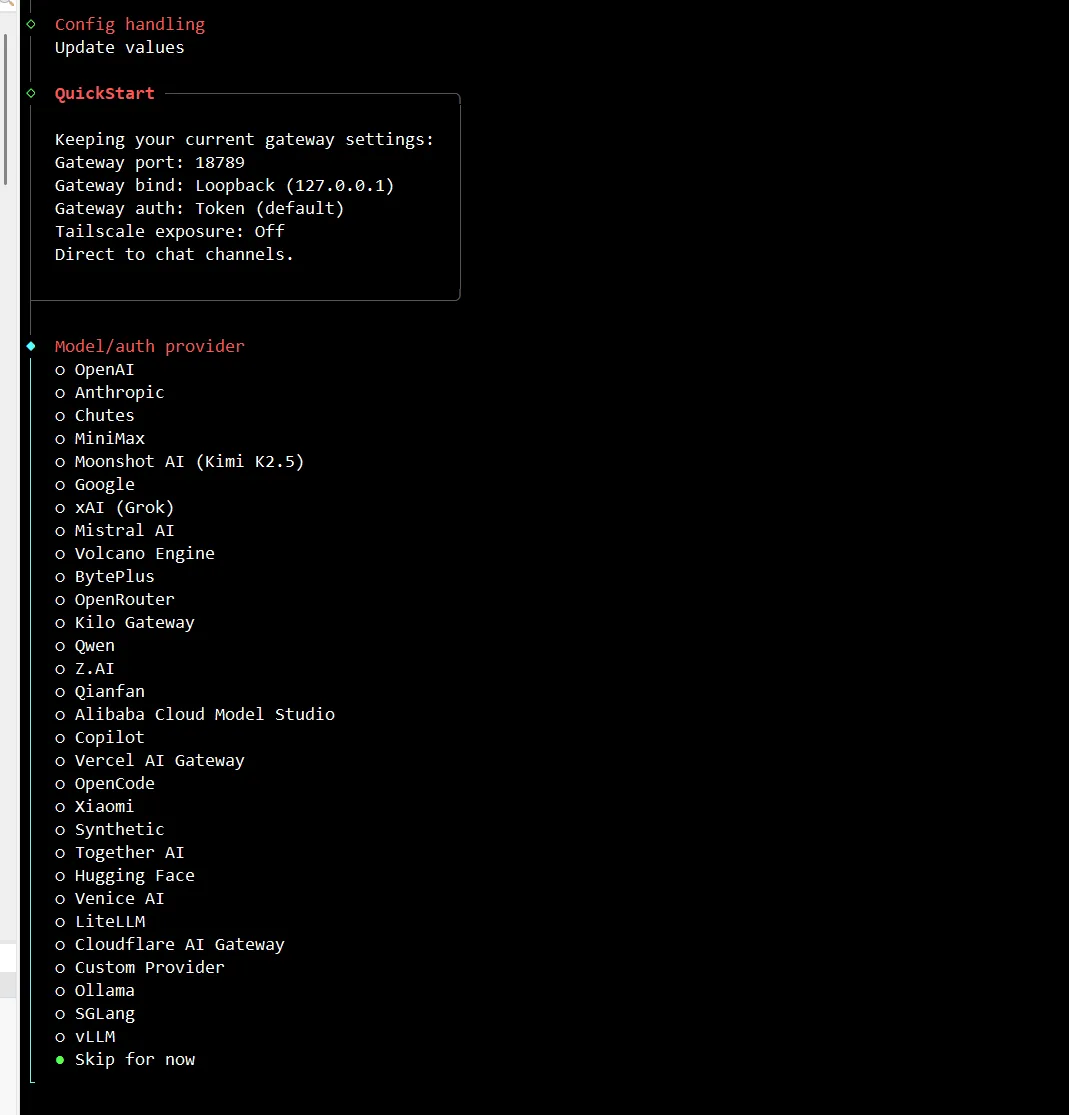The image size is (1069, 1115).
Task: Pick the Google provider option
Action: coord(95,485)
